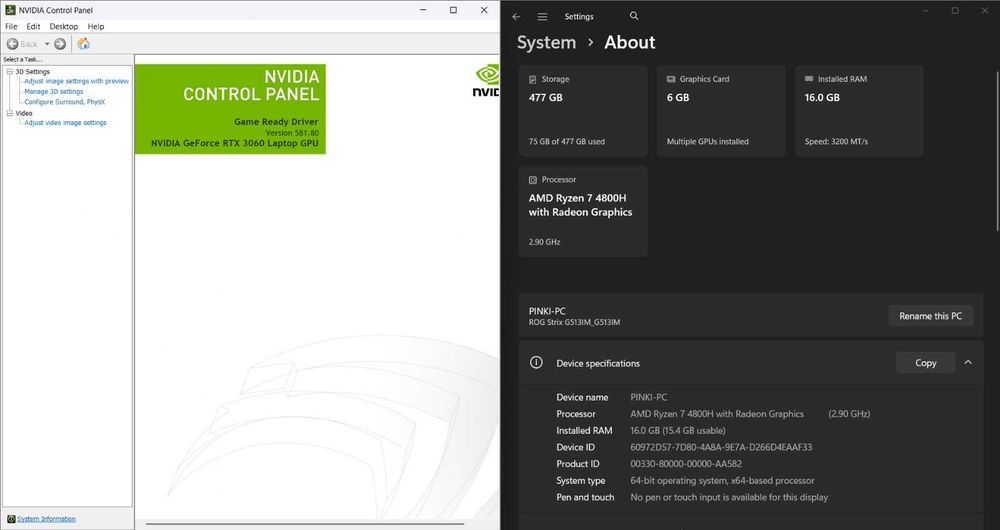1000x530 pixels.
Task: Click the Settings window vertical scrollbar
Action: (997, 149)
